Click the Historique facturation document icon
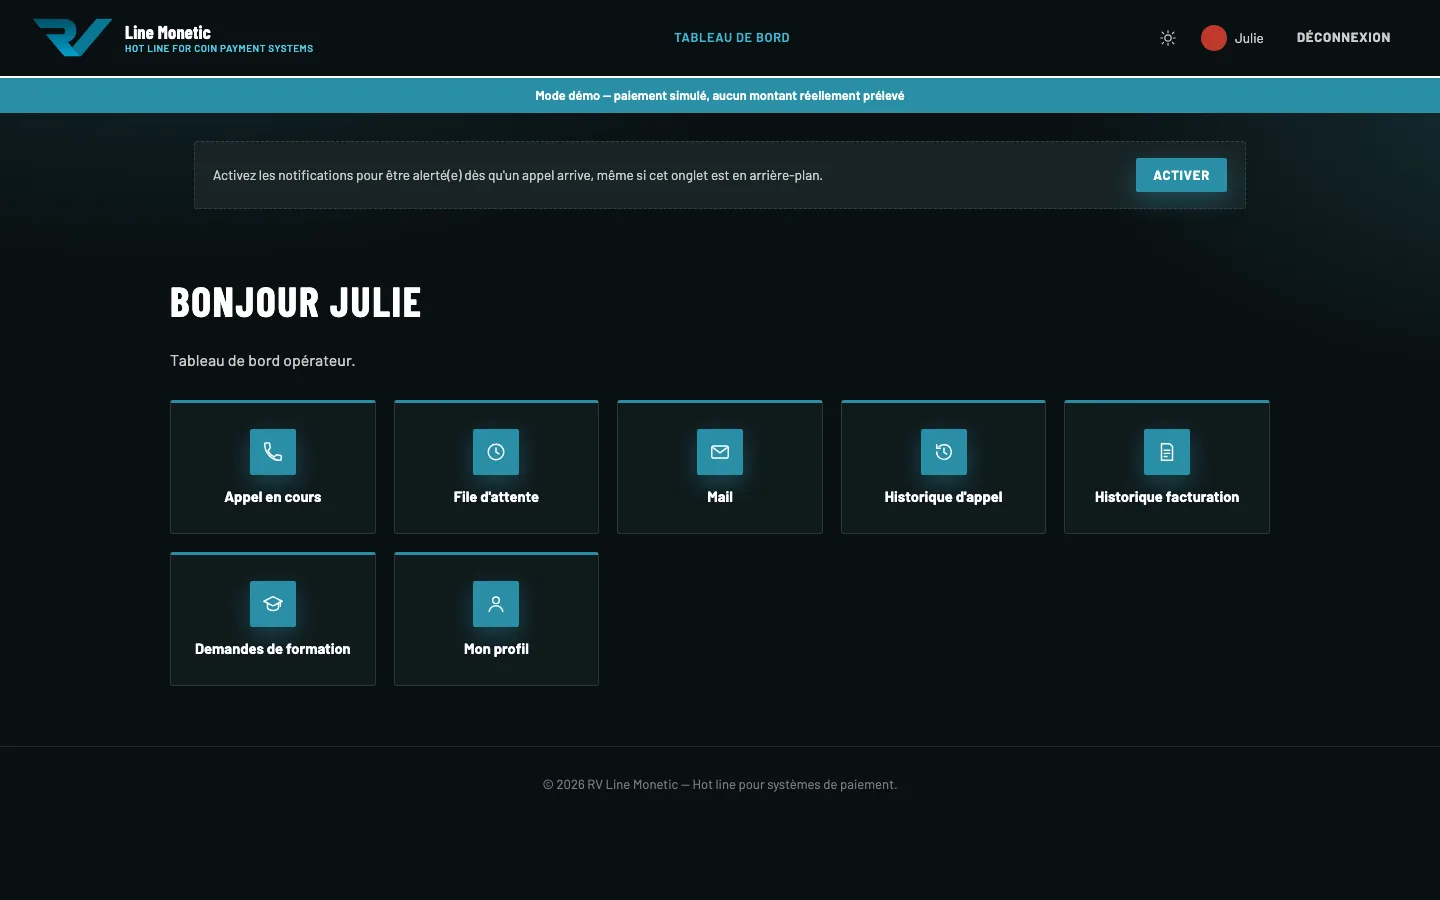 tap(1167, 452)
